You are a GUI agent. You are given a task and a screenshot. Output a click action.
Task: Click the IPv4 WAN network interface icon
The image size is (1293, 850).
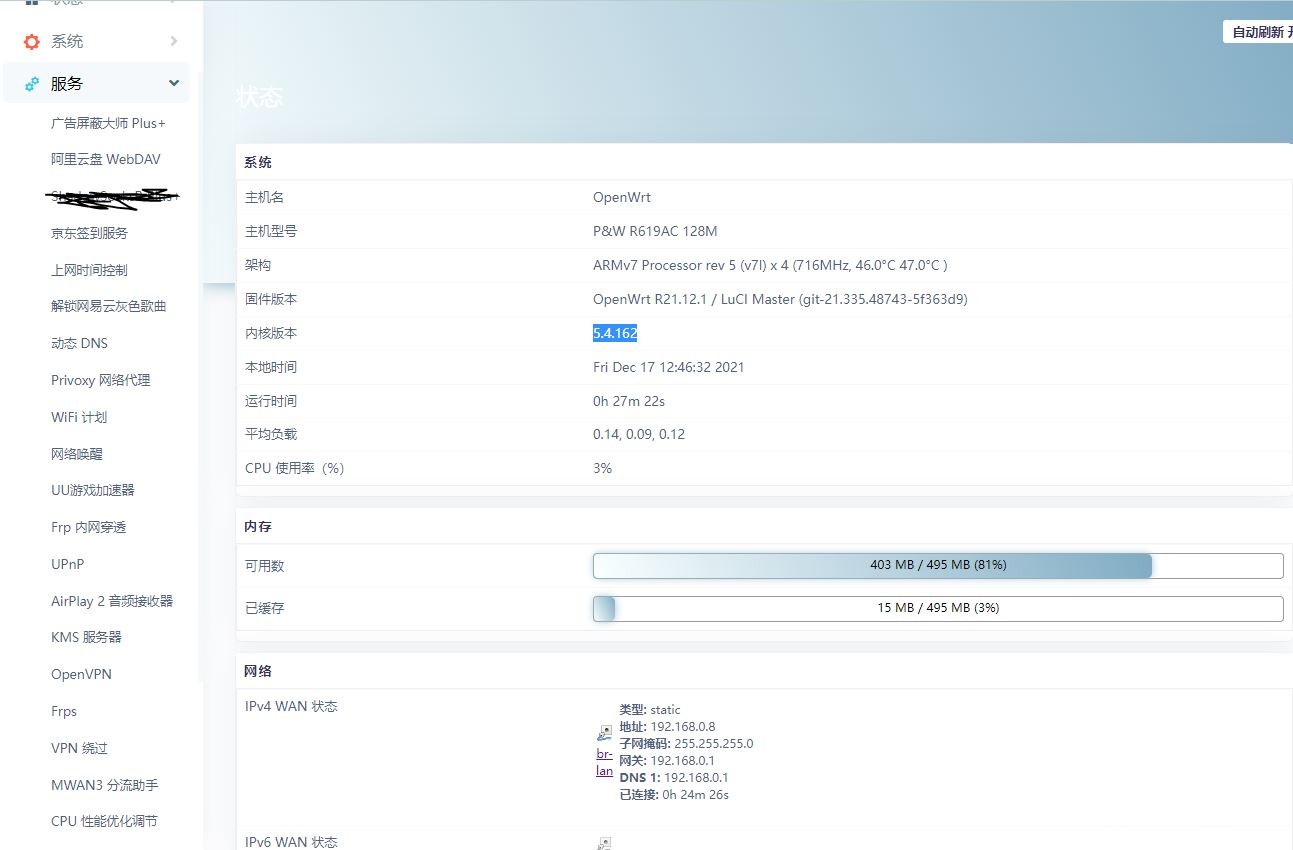pyautogui.click(x=604, y=733)
